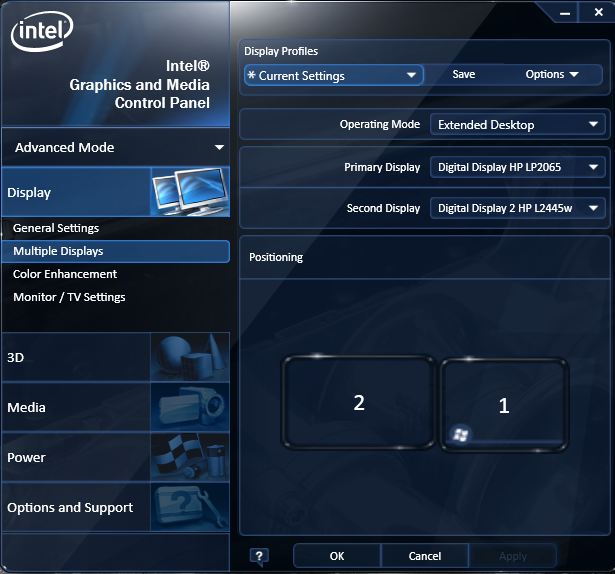Viewport: 615px width, 574px height.
Task: Click the Cancel button
Action: [x=425, y=556]
